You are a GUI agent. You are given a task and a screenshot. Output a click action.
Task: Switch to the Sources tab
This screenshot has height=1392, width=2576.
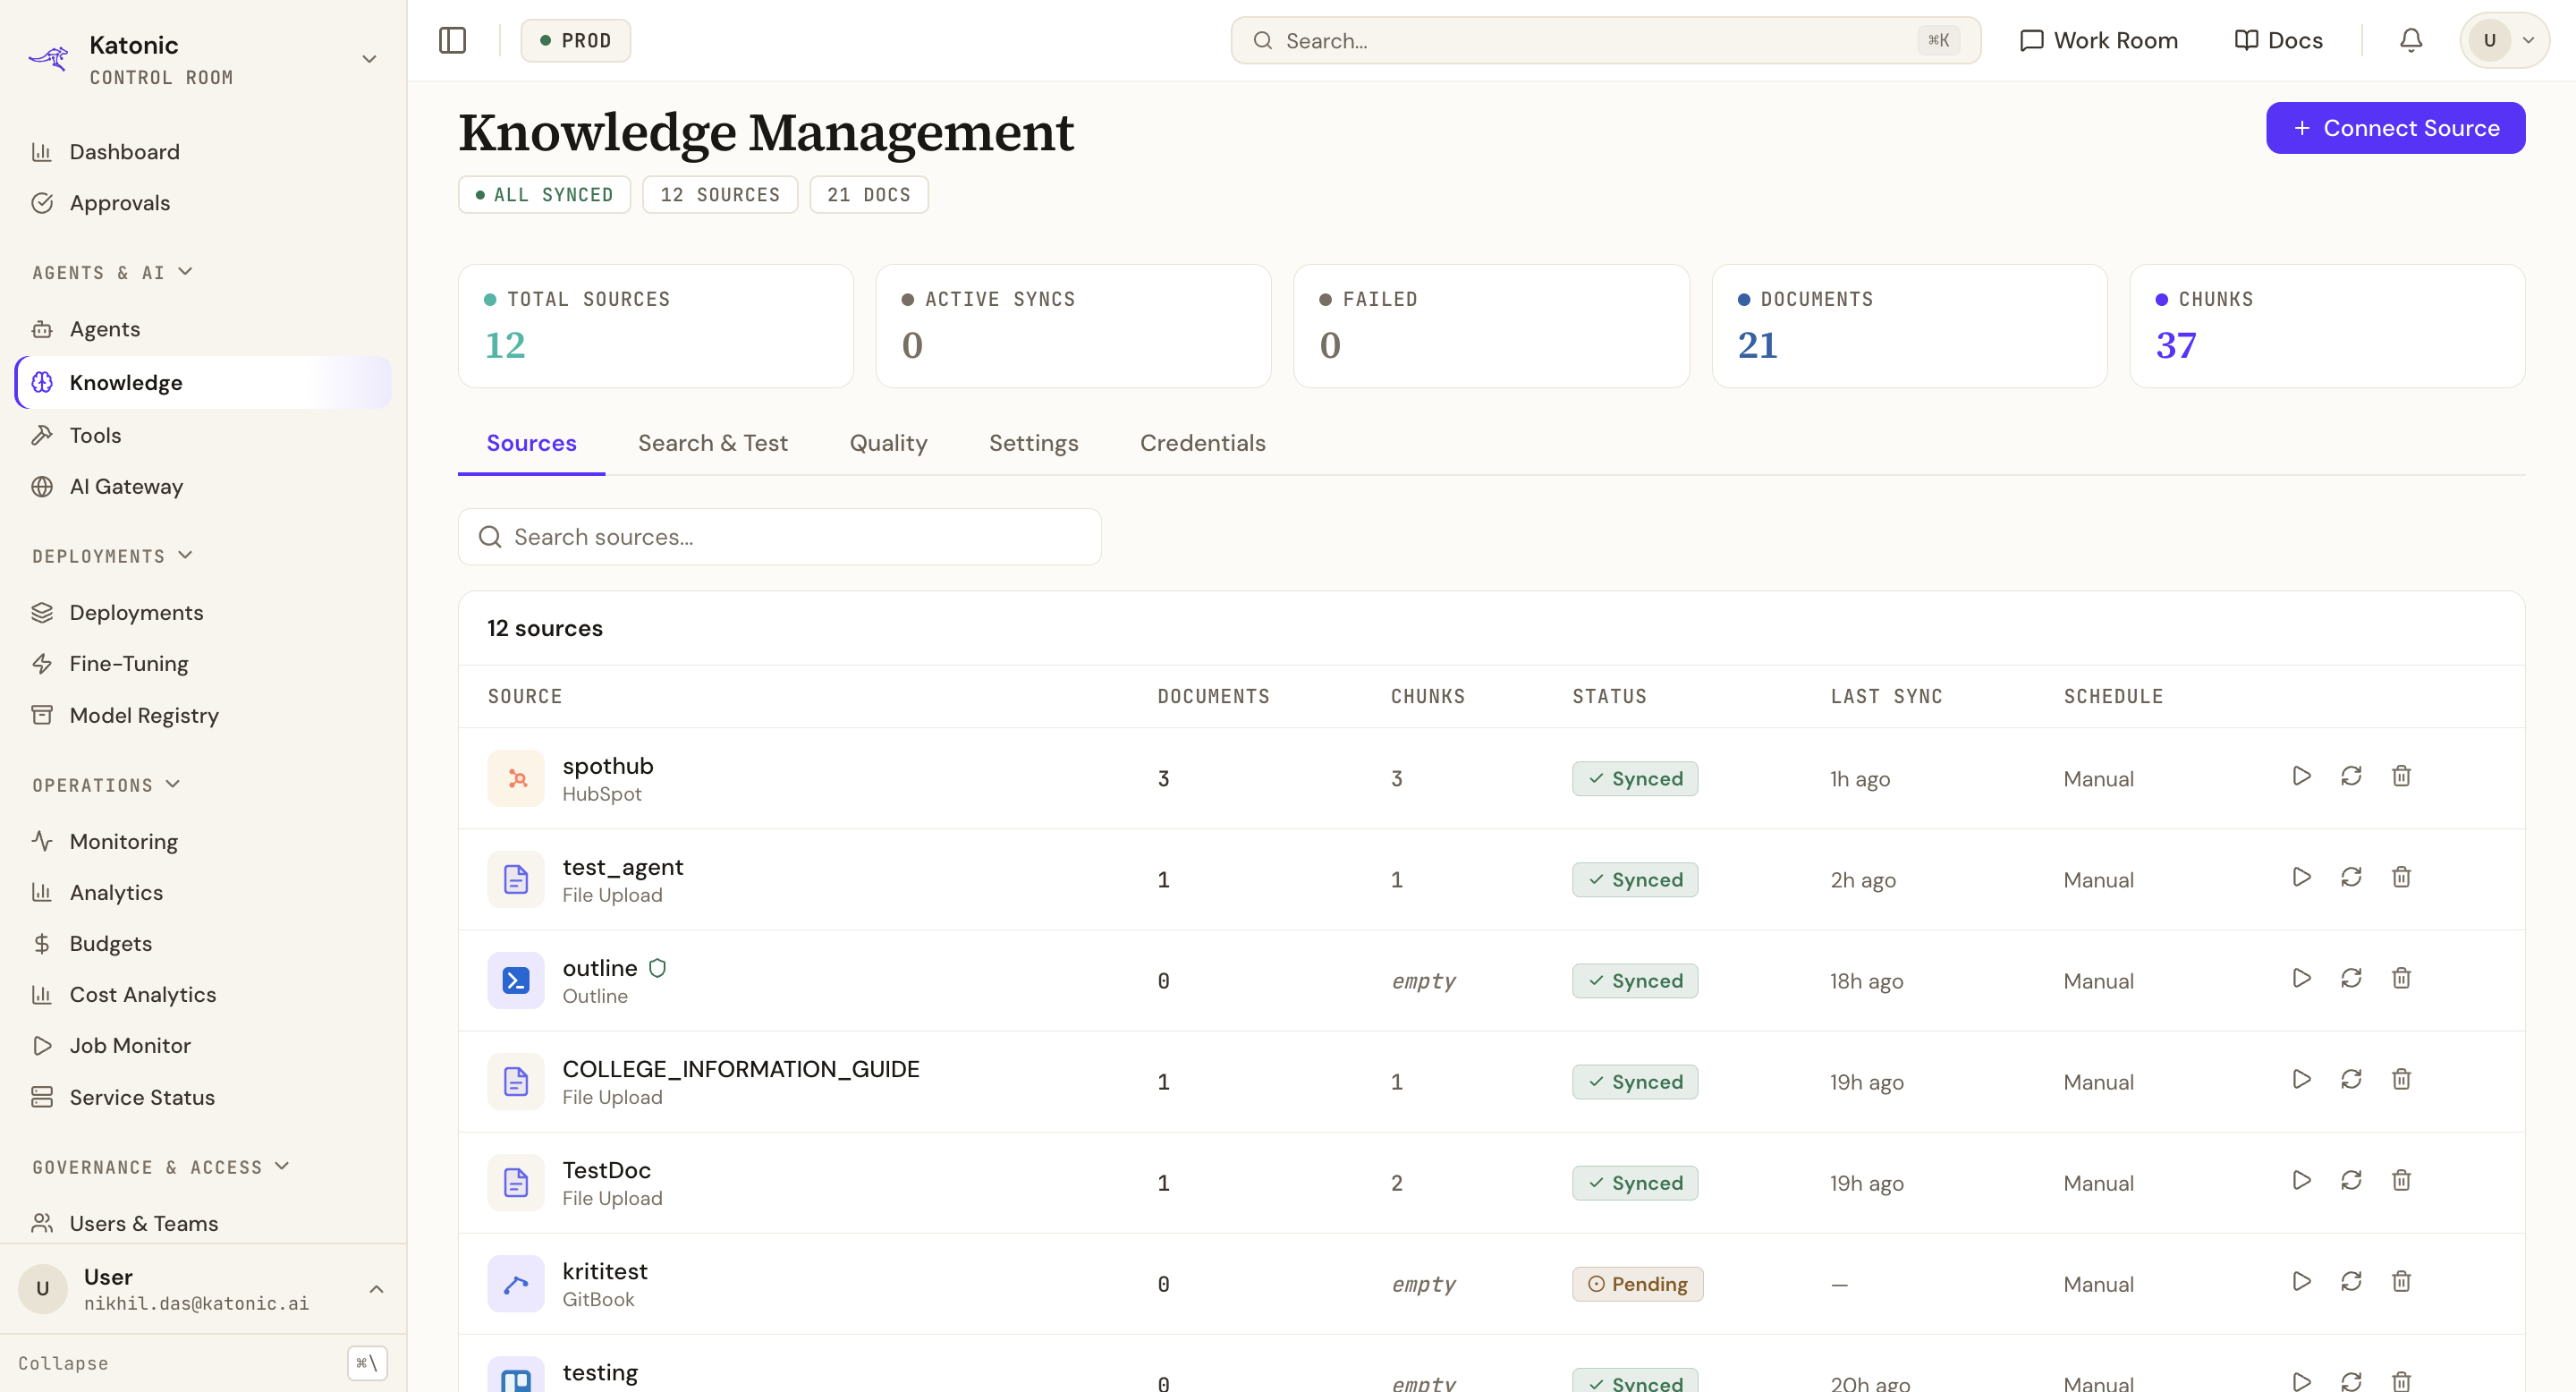click(531, 443)
